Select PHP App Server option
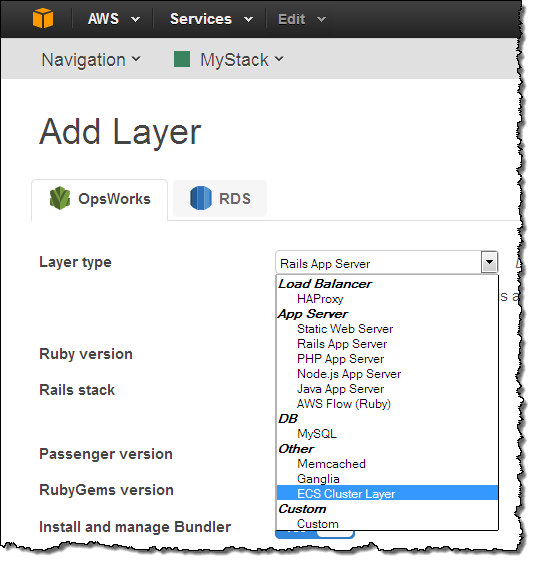The width and height of the screenshot is (534, 561). pos(341,359)
